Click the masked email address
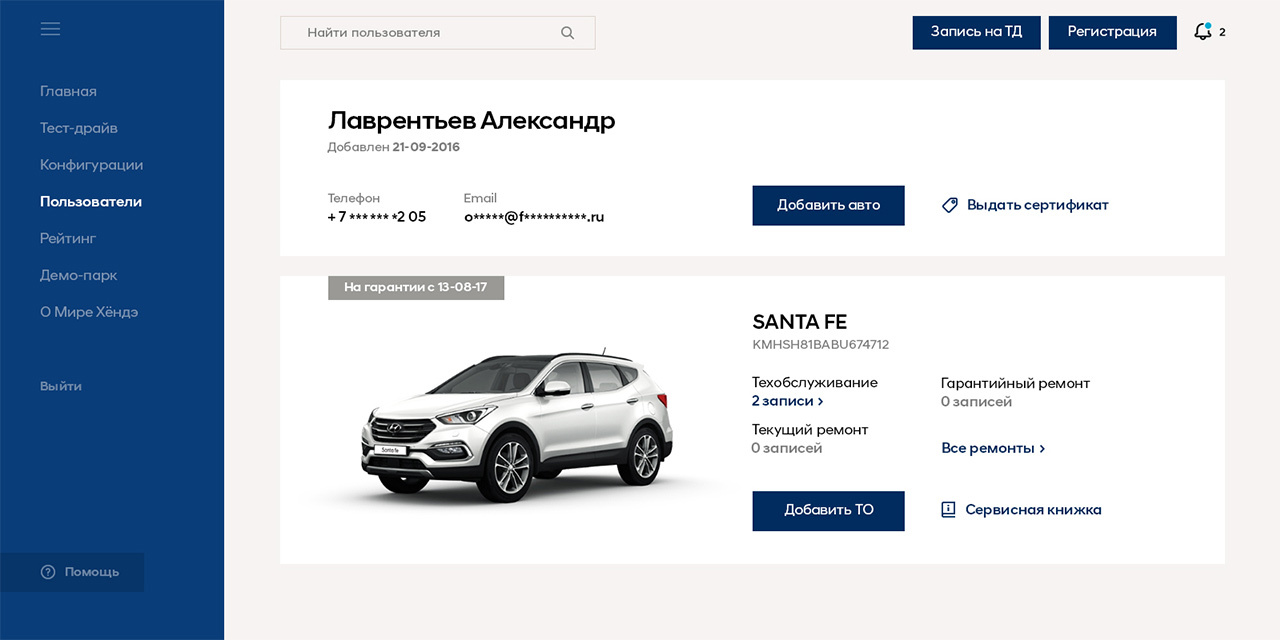The image size is (1280, 640). [x=534, y=217]
